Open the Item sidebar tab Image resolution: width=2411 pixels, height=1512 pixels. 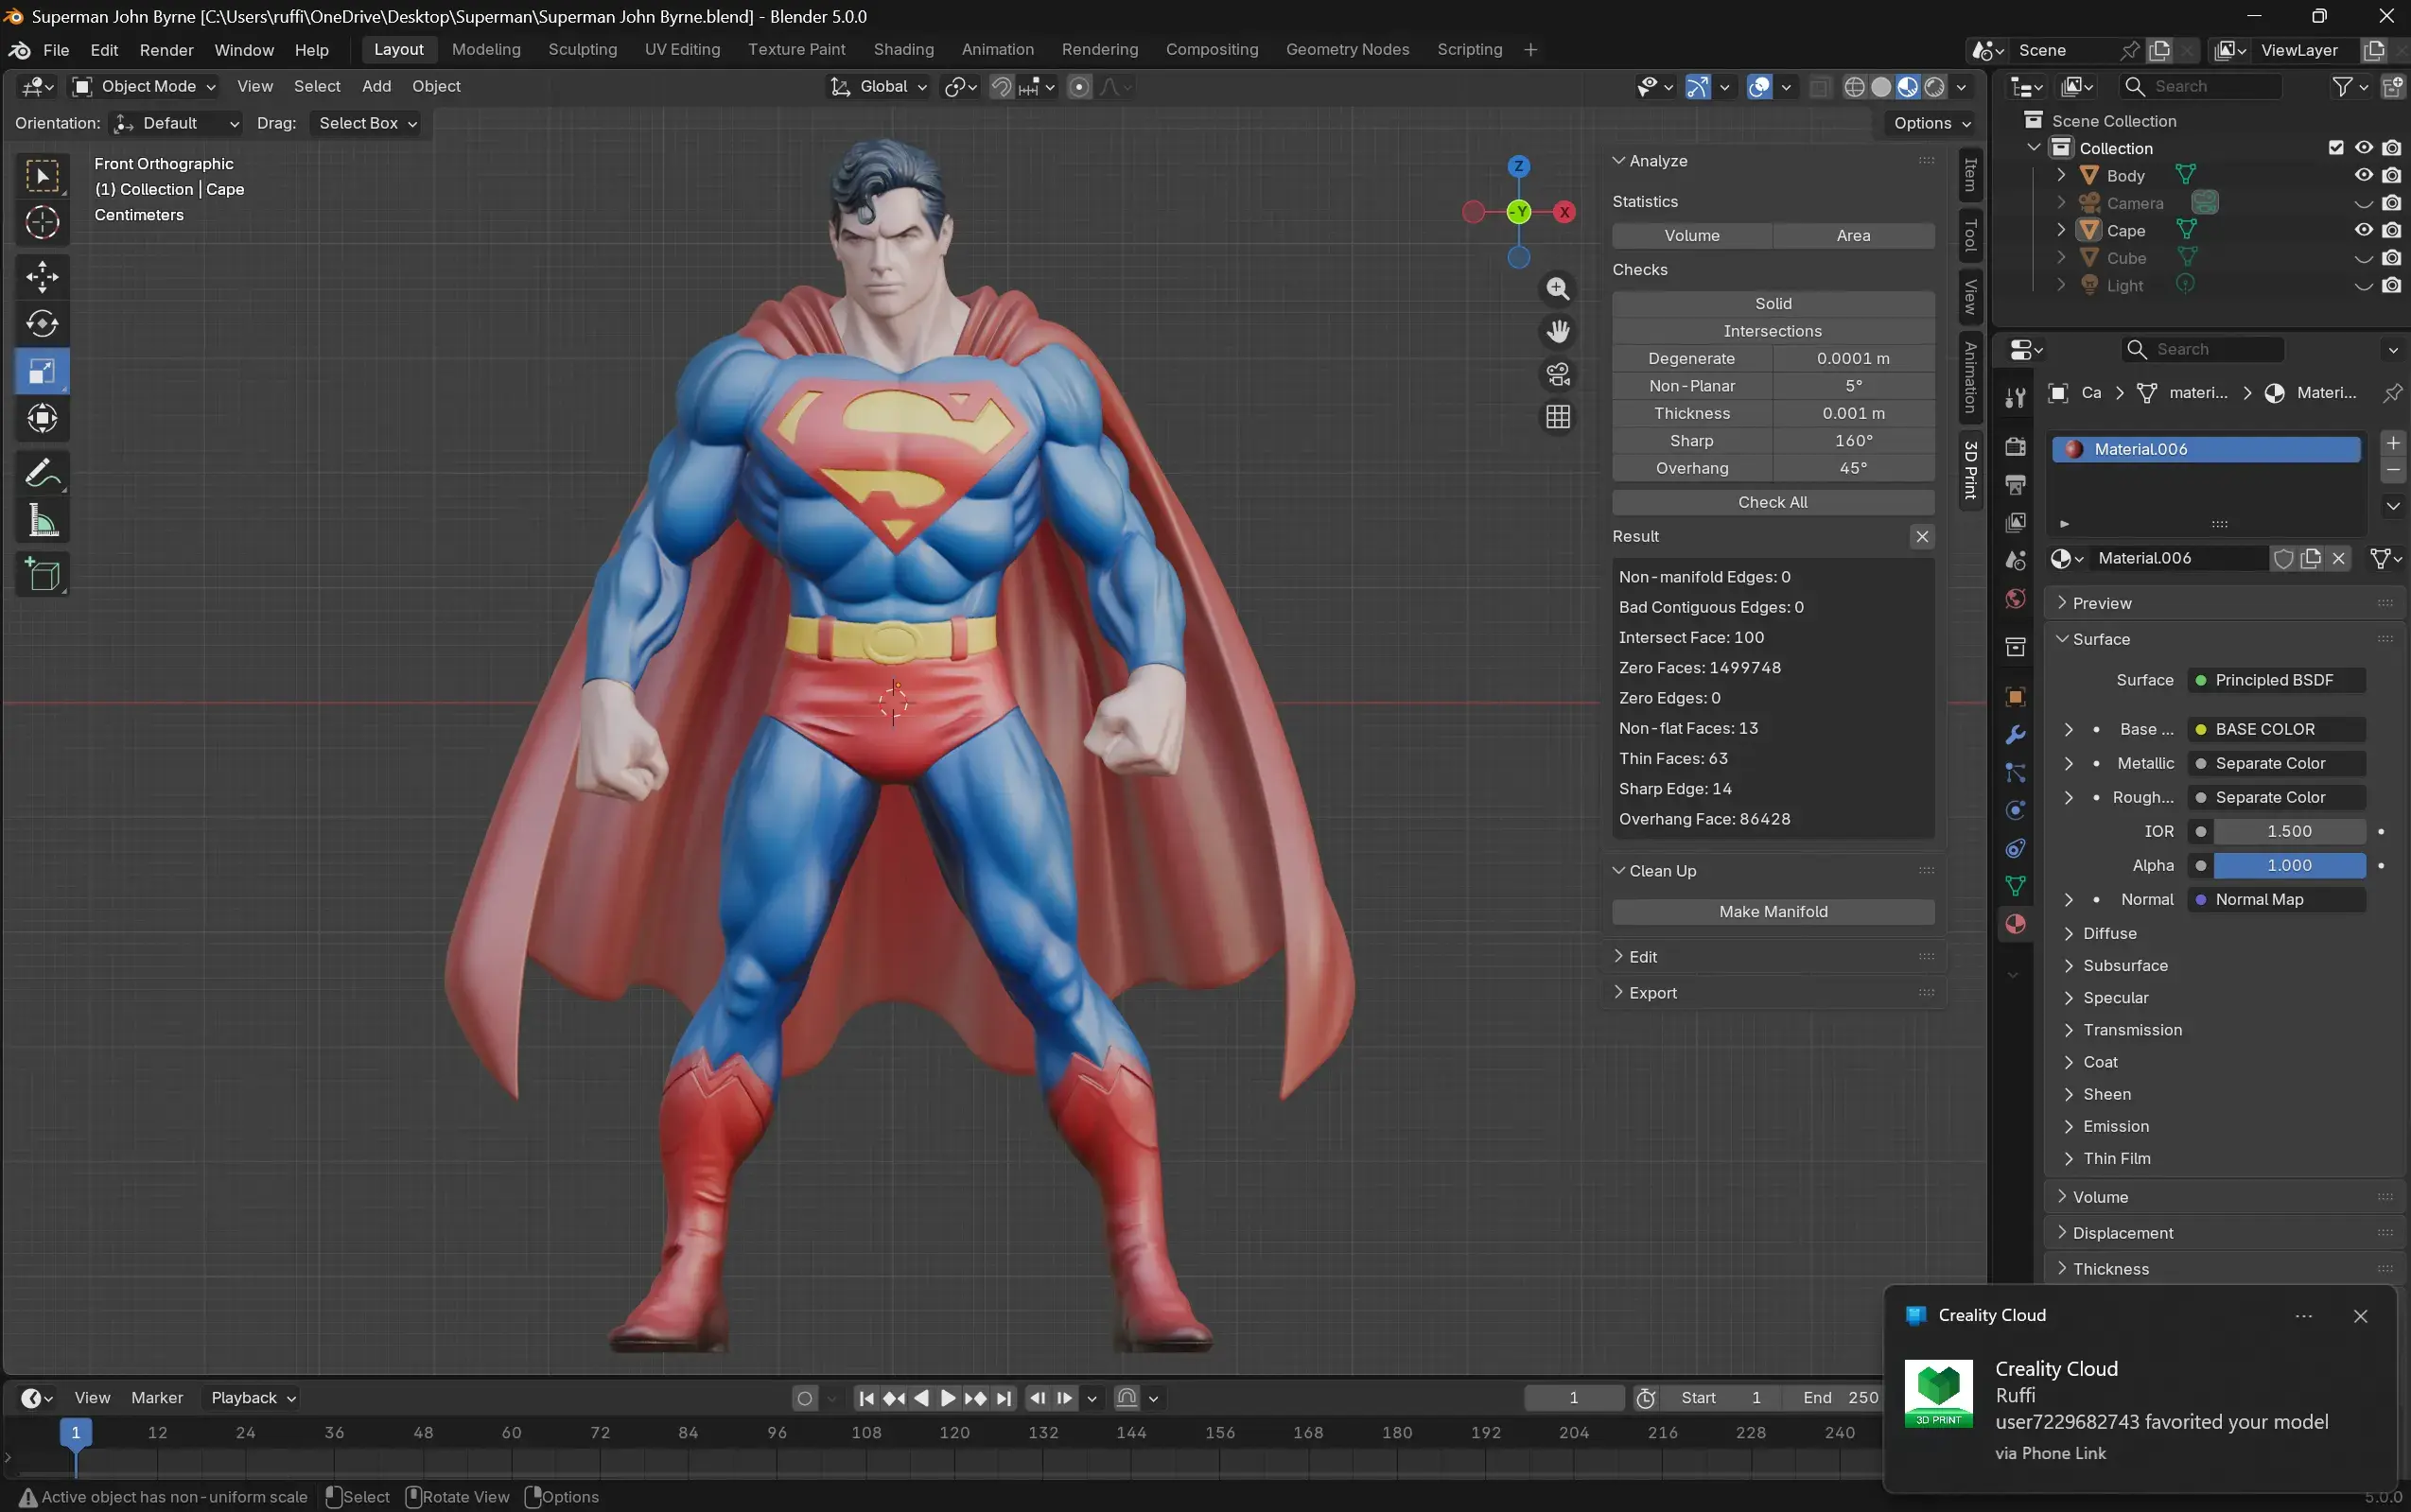[1970, 175]
